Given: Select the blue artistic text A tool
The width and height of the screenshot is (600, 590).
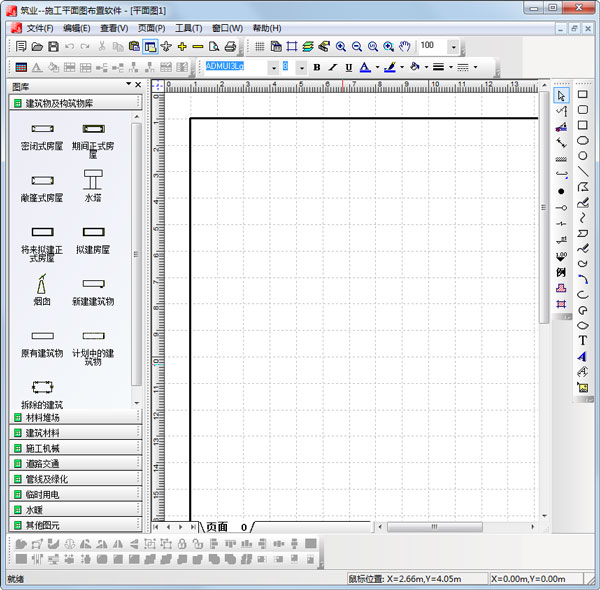Looking at the screenshot, I should [582, 356].
